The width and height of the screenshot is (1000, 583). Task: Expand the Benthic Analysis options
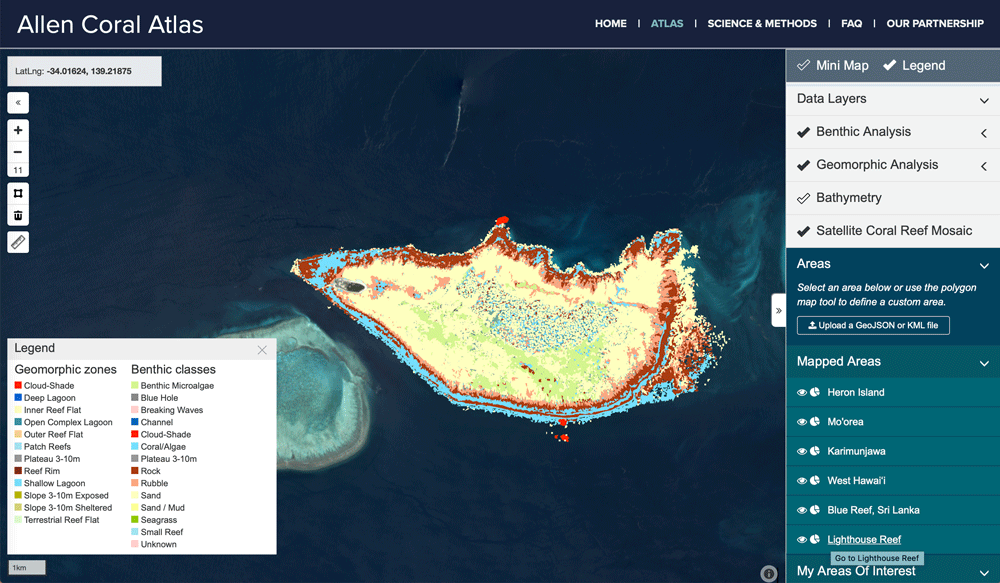984,133
